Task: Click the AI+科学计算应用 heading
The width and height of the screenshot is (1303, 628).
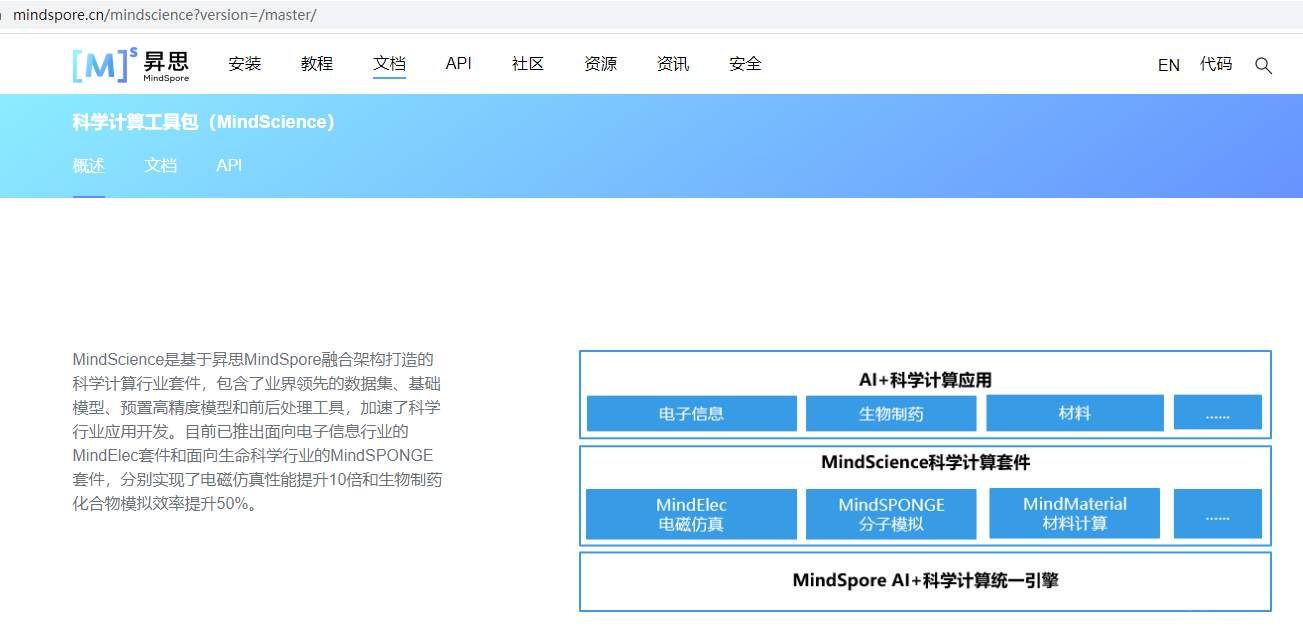Action: tap(925, 380)
